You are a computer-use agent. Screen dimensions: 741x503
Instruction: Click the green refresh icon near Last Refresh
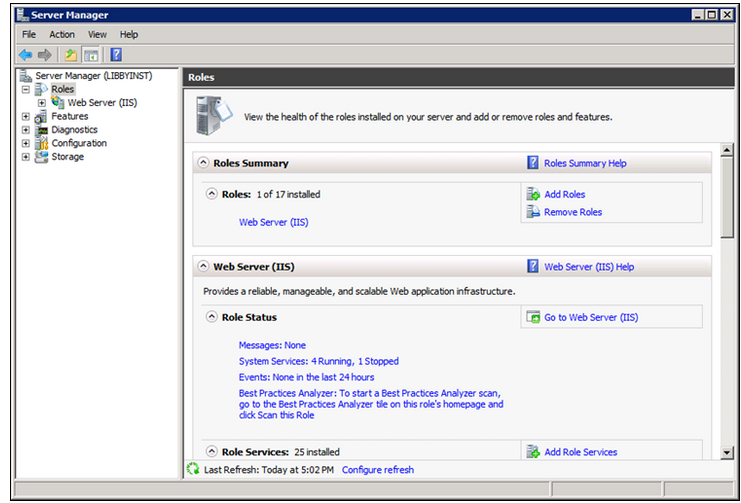(194, 469)
